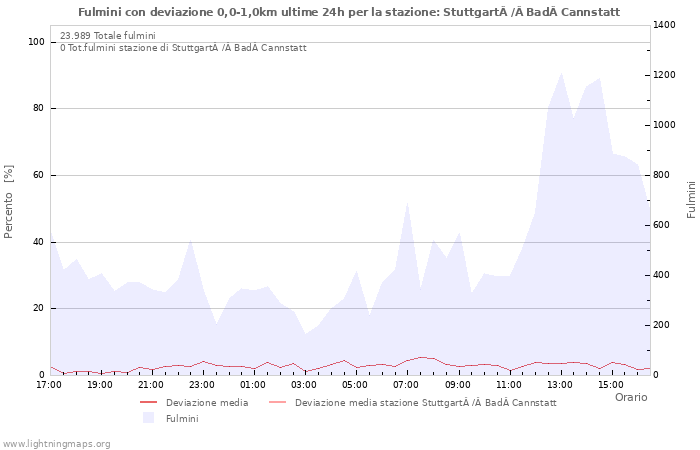Click the vertical Fulmini right axis title
The width and height of the screenshot is (700, 450).
690,199
